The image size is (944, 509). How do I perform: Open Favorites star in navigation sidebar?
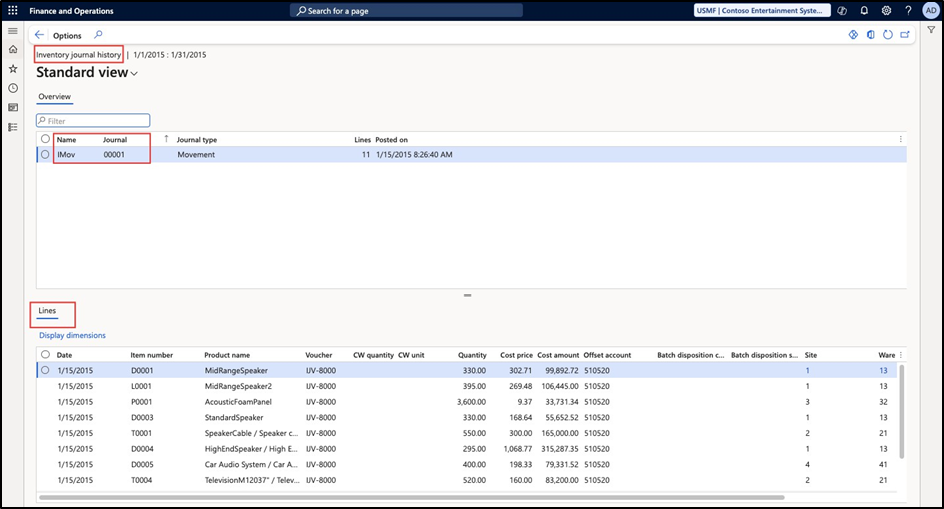(13, 69)
